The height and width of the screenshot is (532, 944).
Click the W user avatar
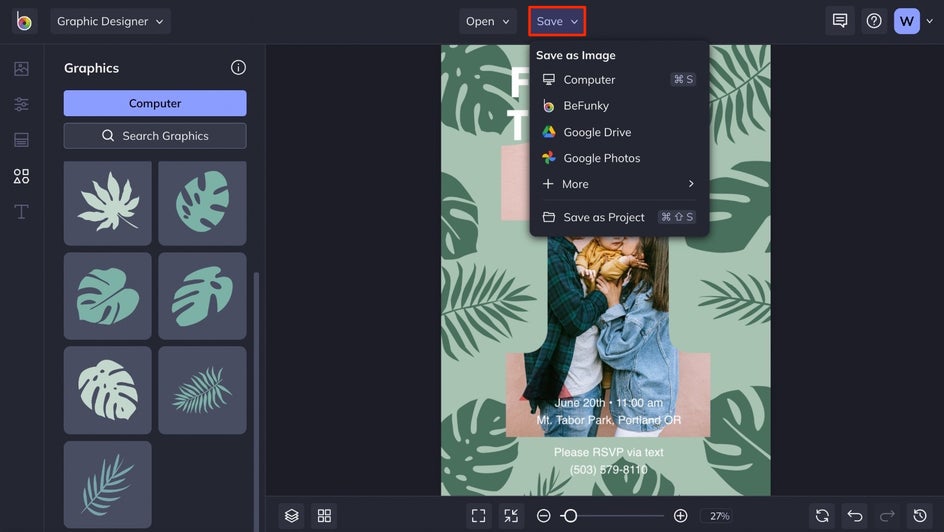coord(907,21)
